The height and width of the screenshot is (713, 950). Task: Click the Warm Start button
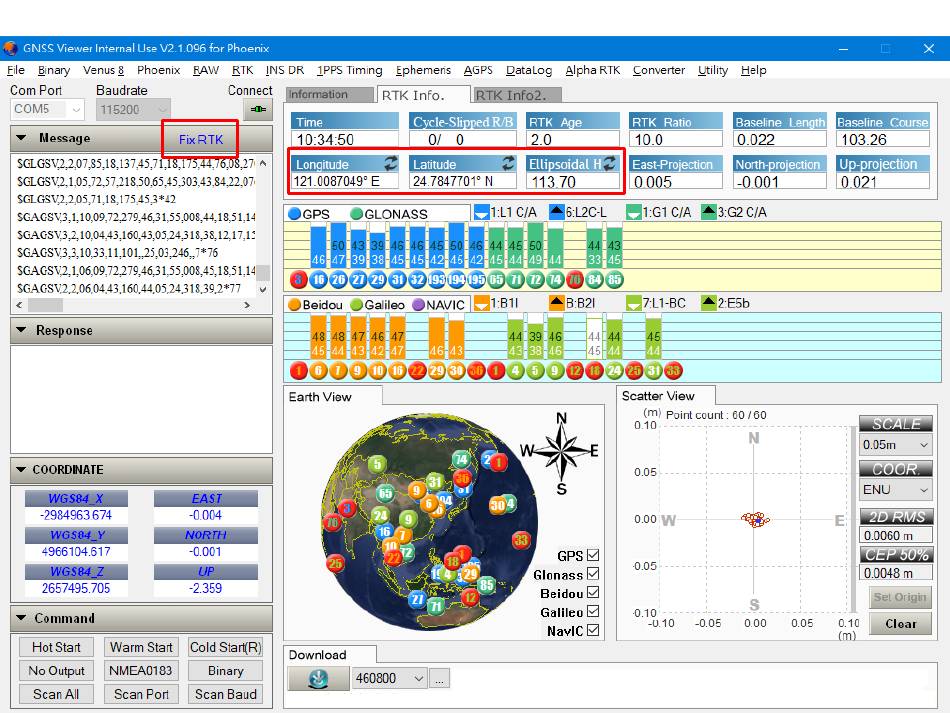(x=141, y=648)
